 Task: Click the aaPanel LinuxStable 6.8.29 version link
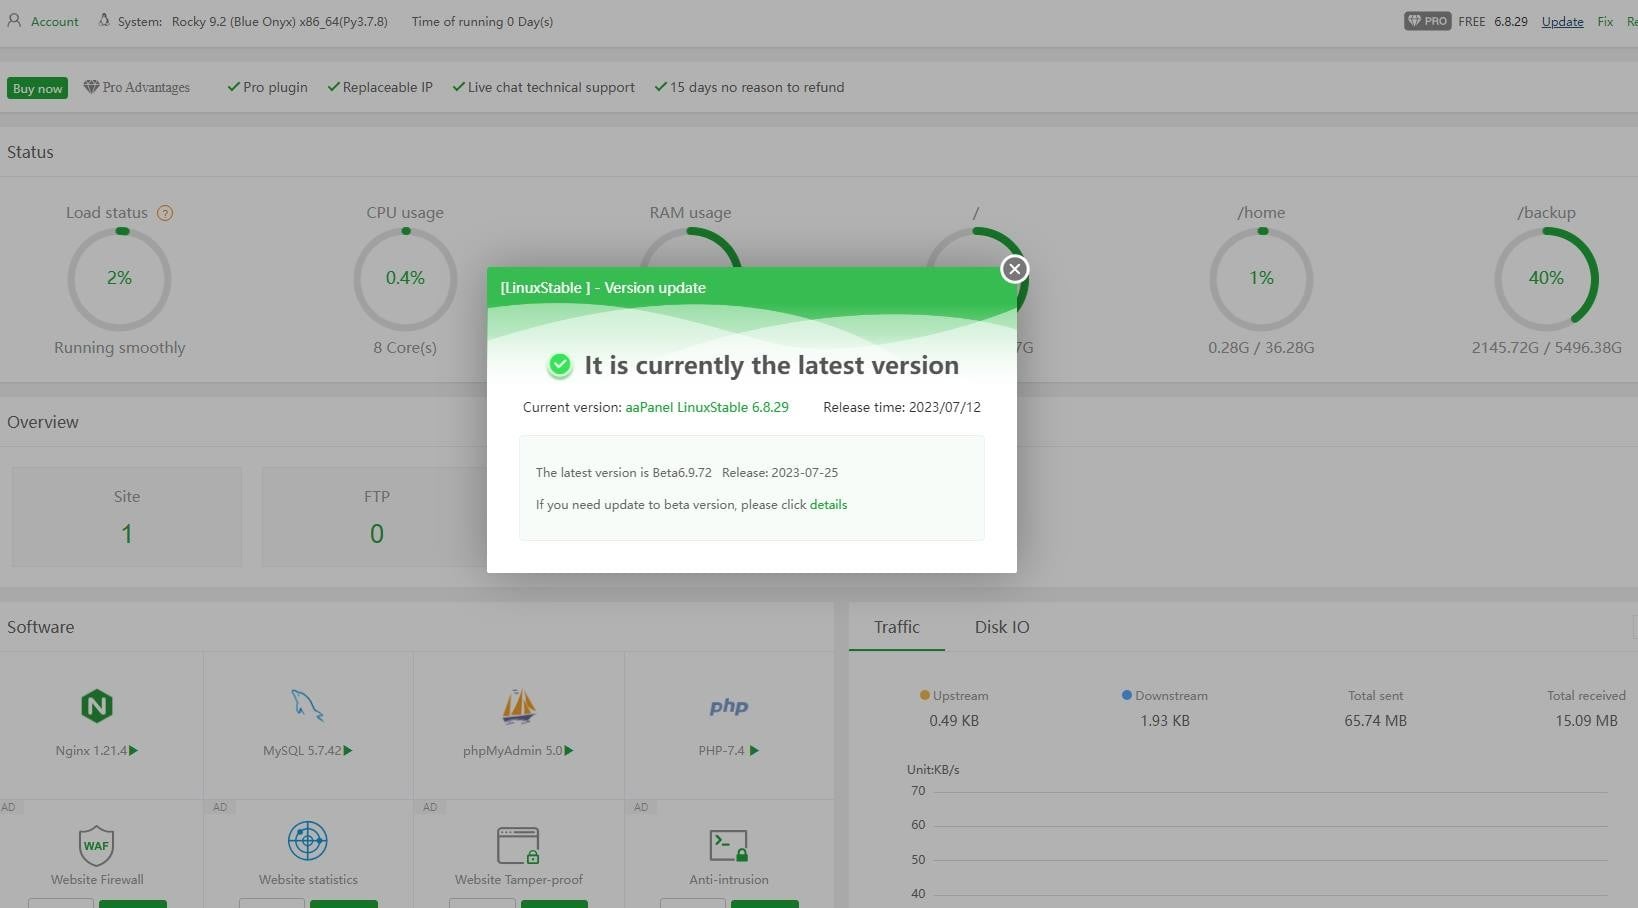coord(707,408)
